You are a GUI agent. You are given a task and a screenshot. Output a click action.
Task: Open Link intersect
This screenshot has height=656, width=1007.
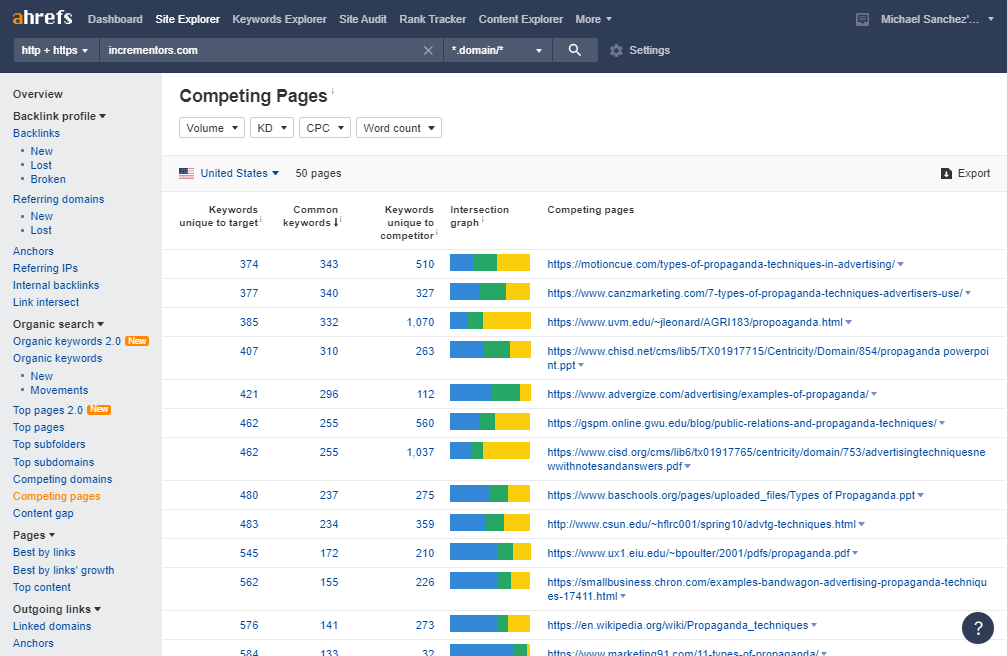pos(46,303)
